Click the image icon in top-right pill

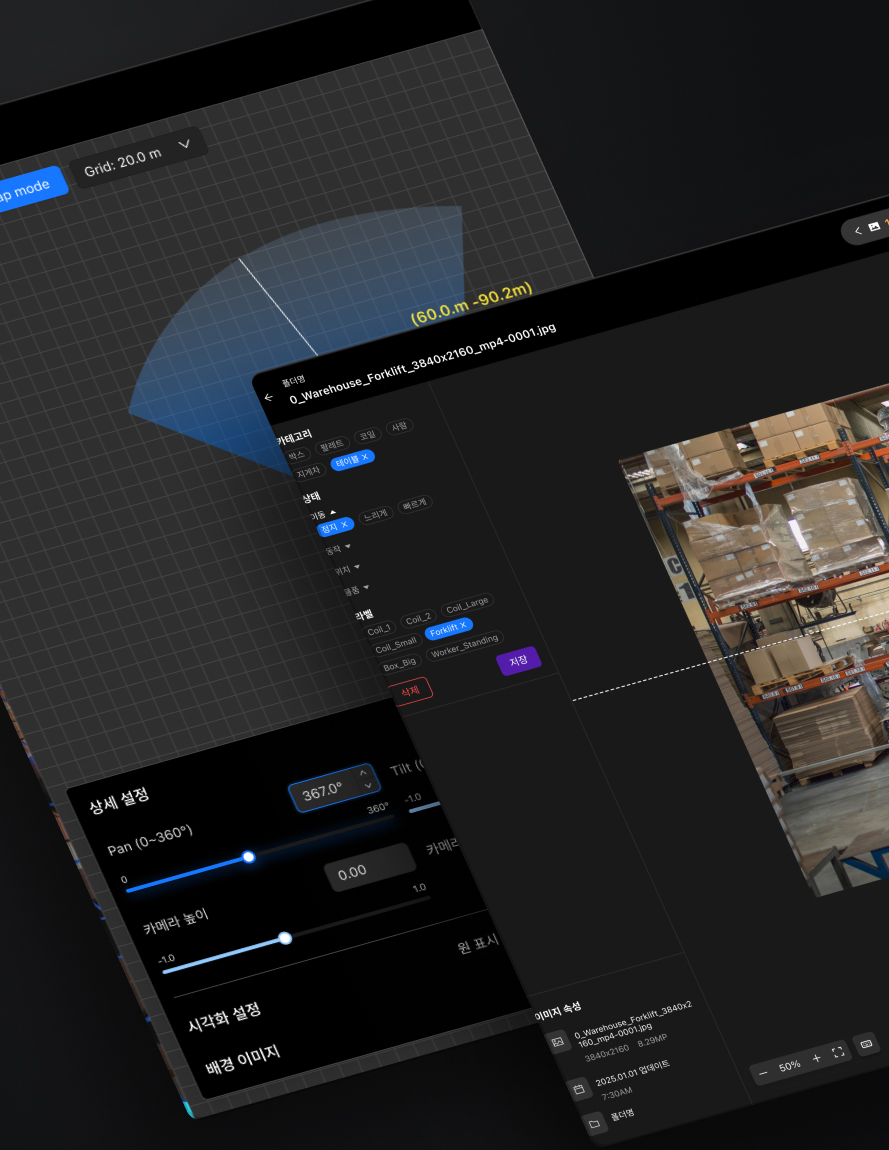click(874, 227)
